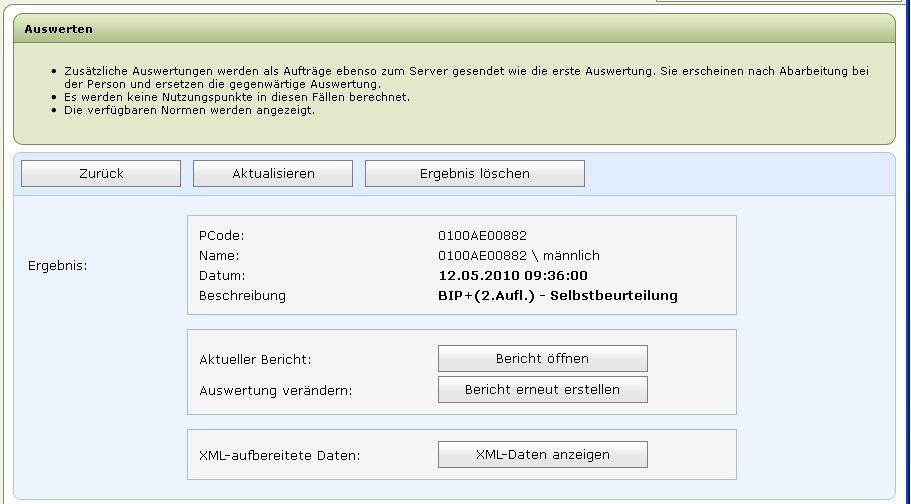
Task: Show XML data via XML-Daten anzeigen
Action: 542,454
